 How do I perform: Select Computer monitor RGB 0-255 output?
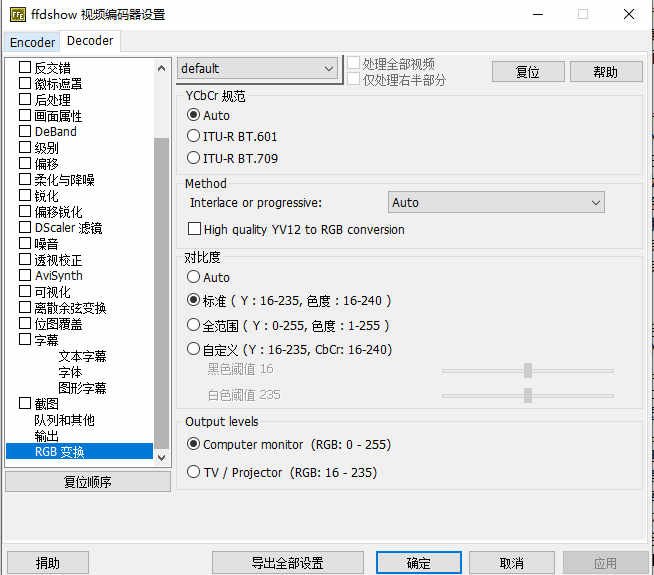[x=193, y=444]
